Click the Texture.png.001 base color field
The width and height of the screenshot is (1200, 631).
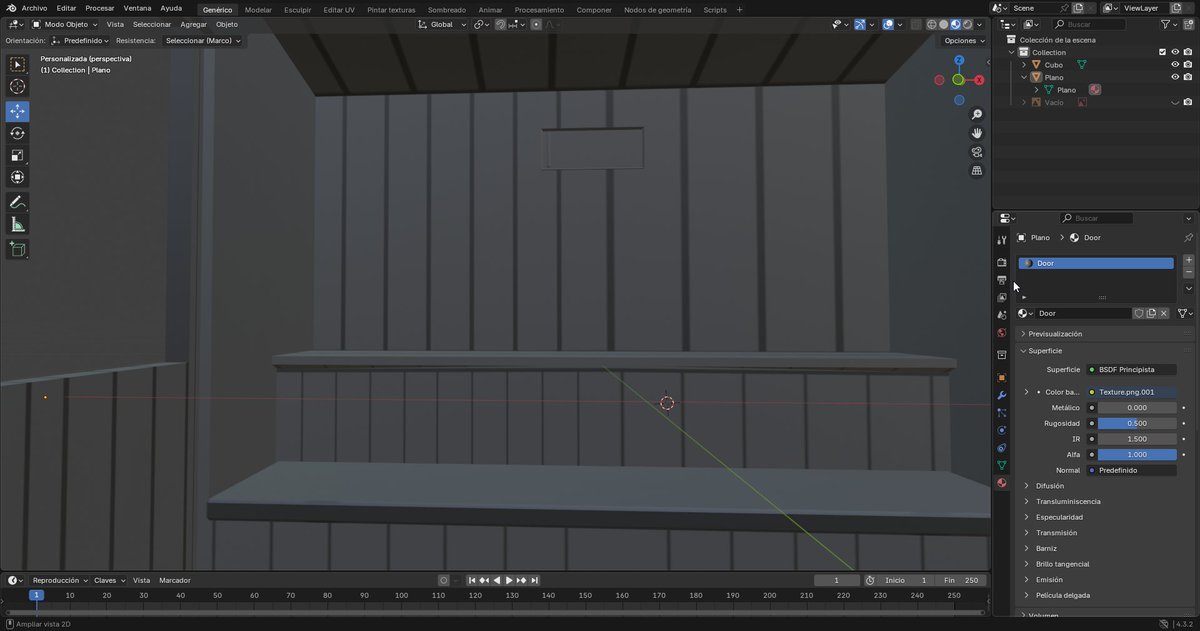[1131, 392]
